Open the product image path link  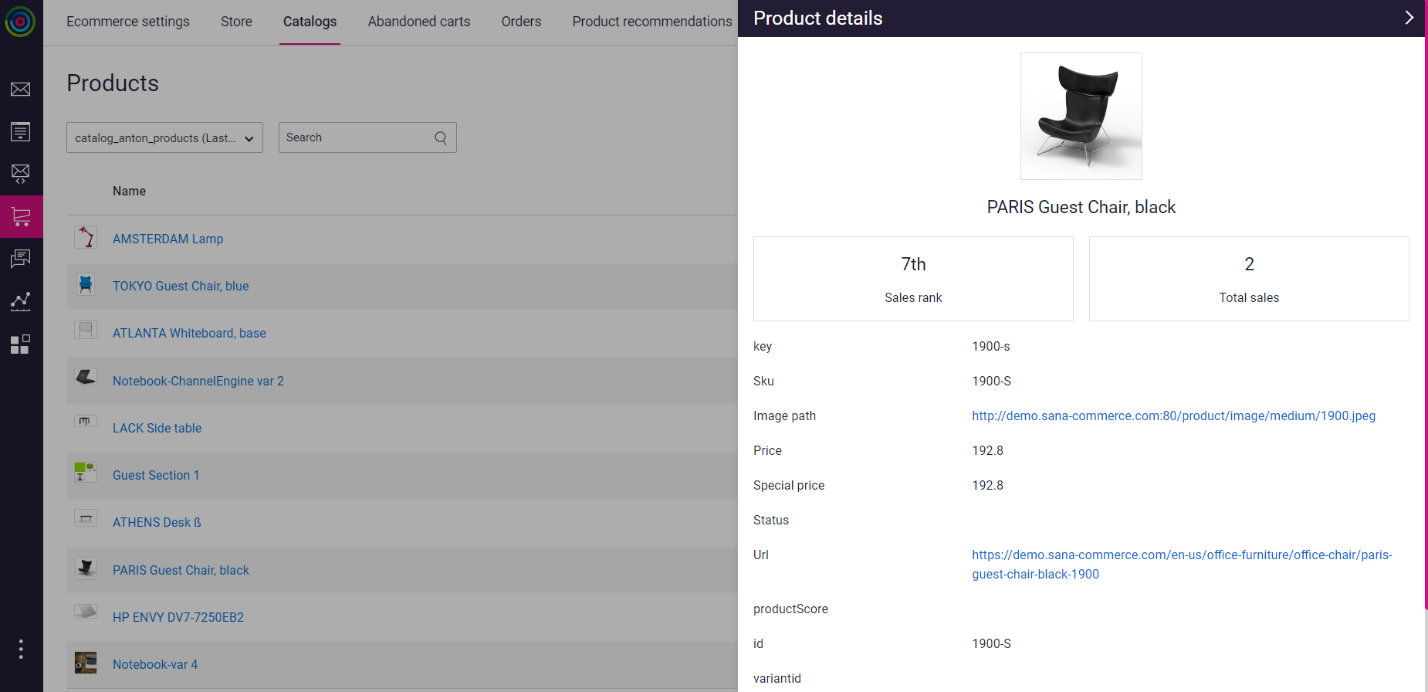[x=1173, y=415]
